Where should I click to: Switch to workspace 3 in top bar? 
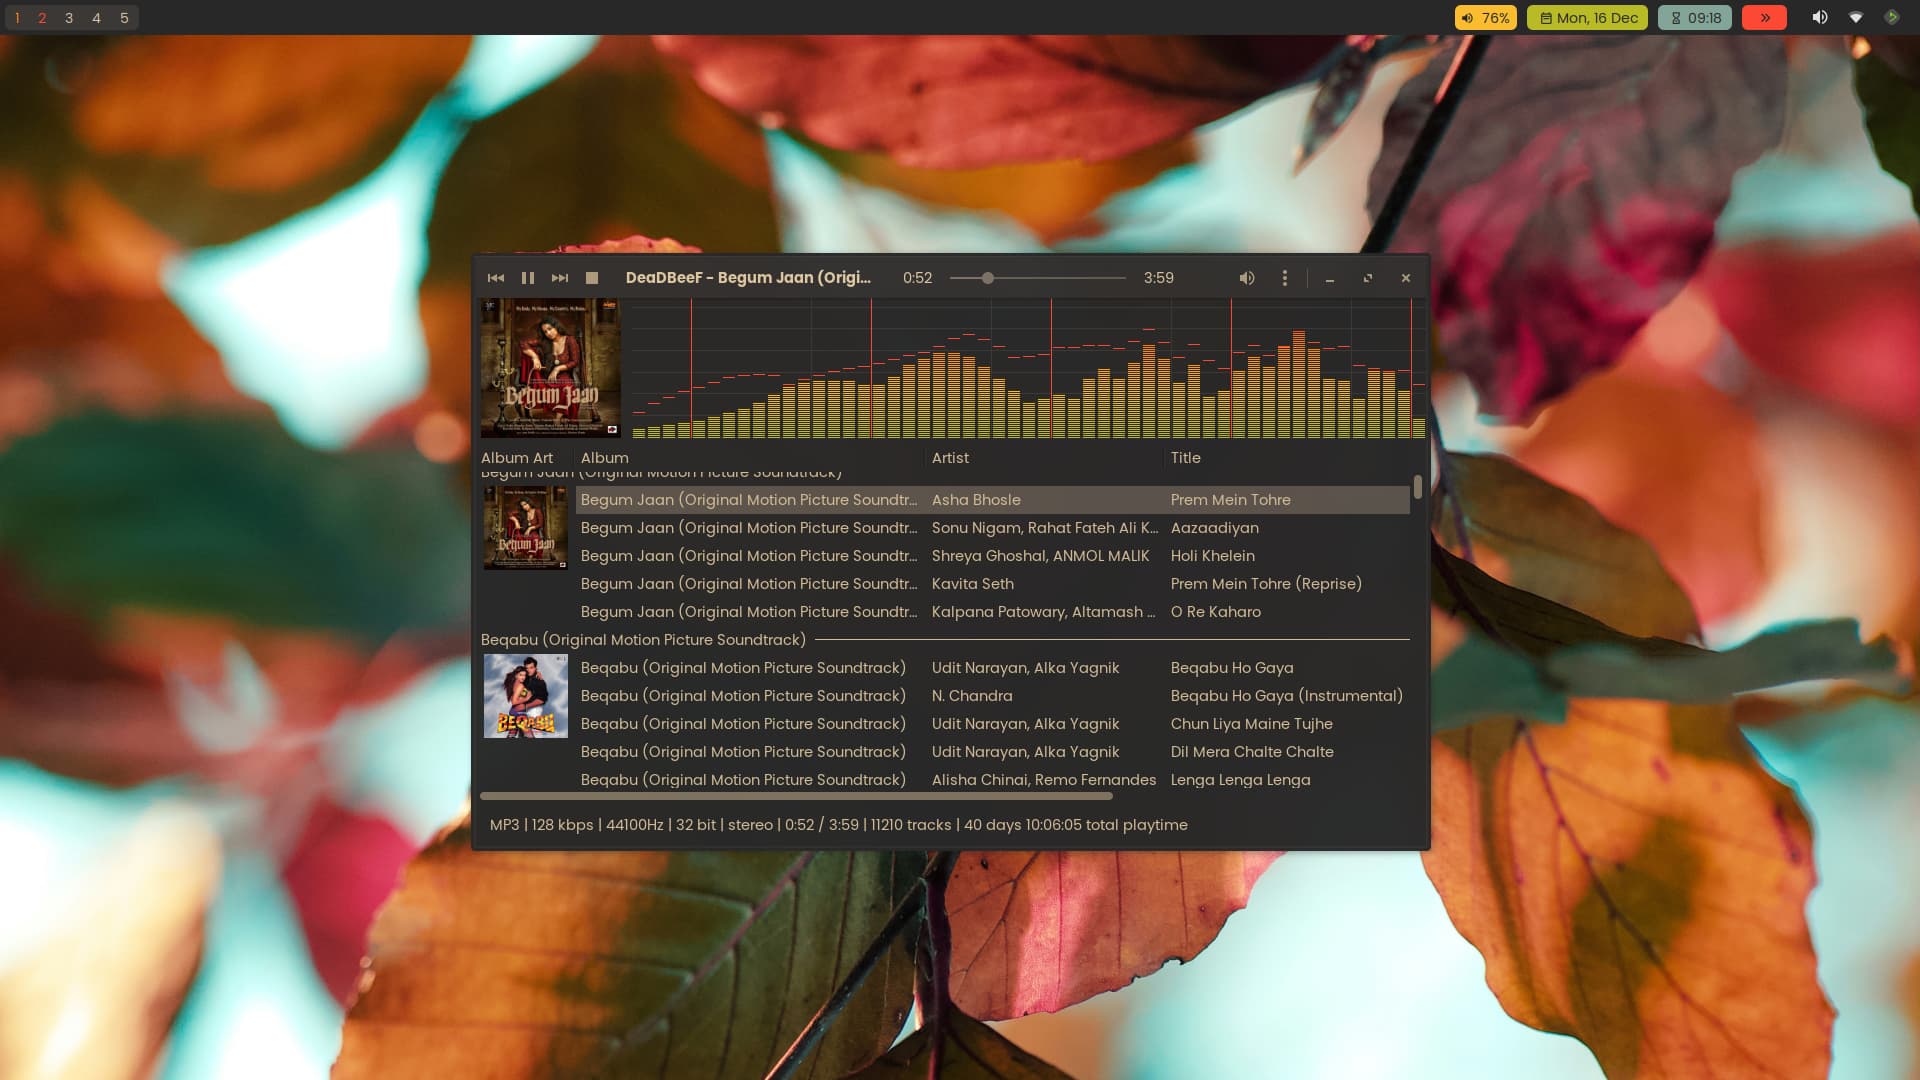point(69,18)
